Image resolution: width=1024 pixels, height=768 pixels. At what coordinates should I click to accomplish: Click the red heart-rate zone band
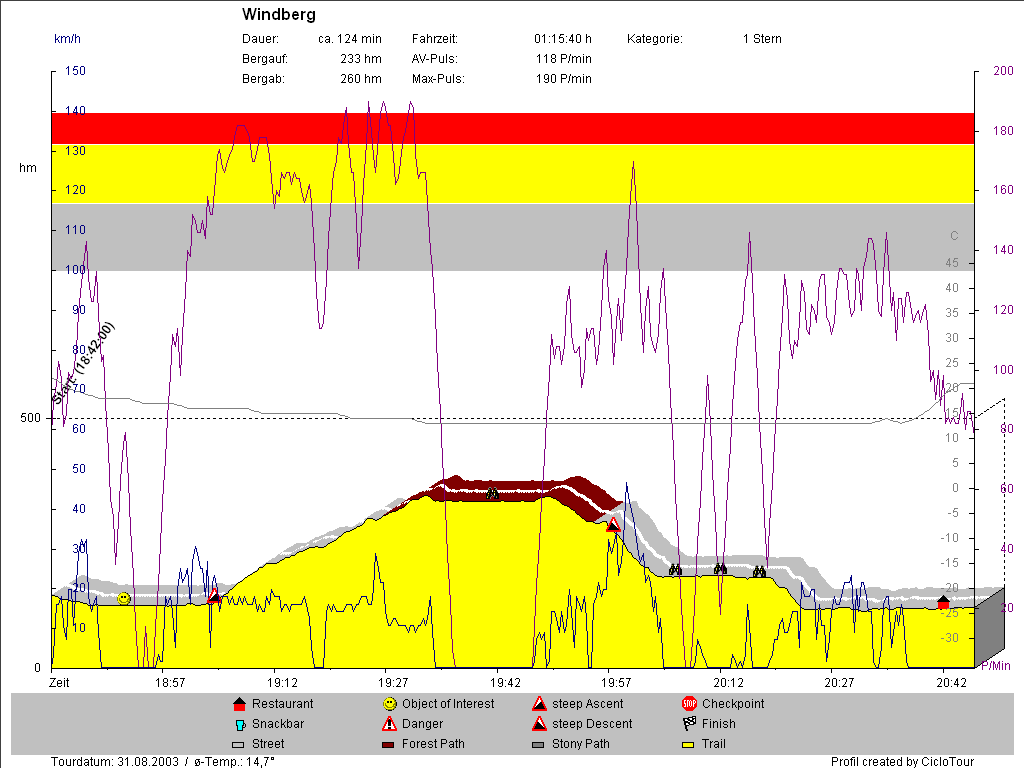tap(512, 128)
